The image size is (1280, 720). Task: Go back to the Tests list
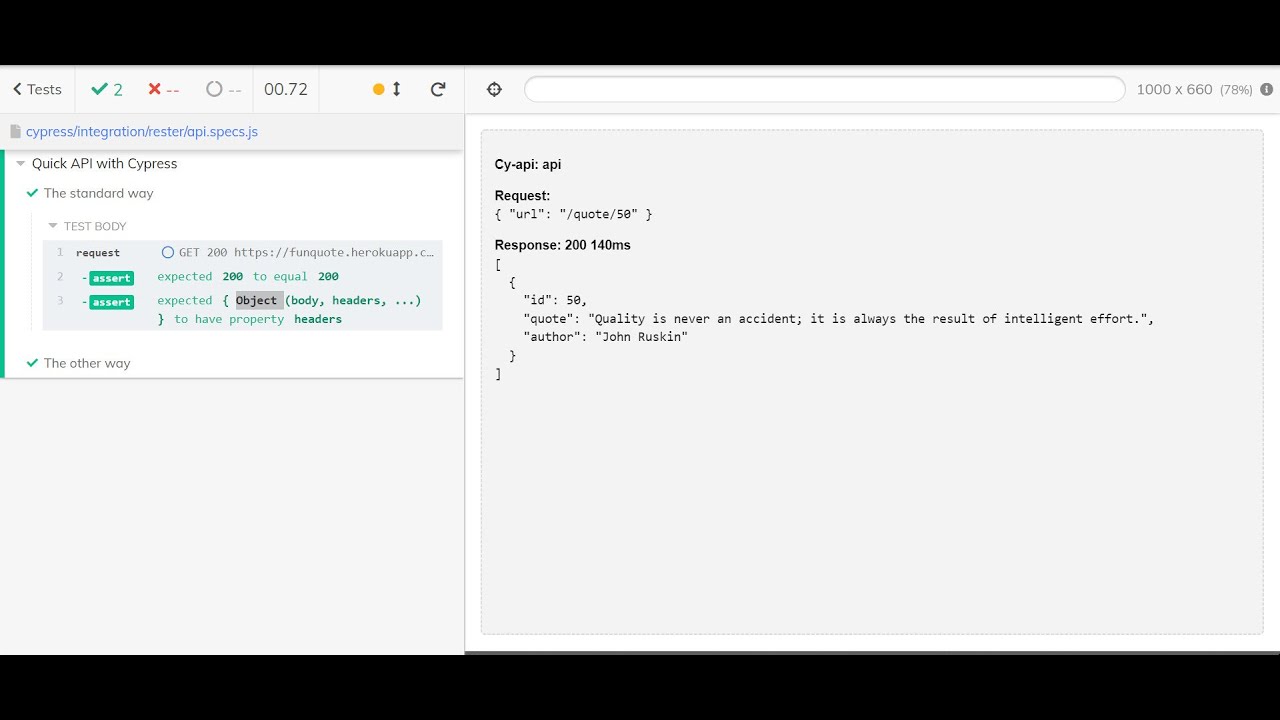tap(37, 89)
